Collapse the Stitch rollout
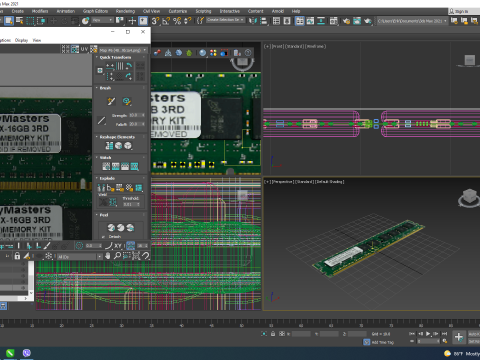 (x=105, y=158)
